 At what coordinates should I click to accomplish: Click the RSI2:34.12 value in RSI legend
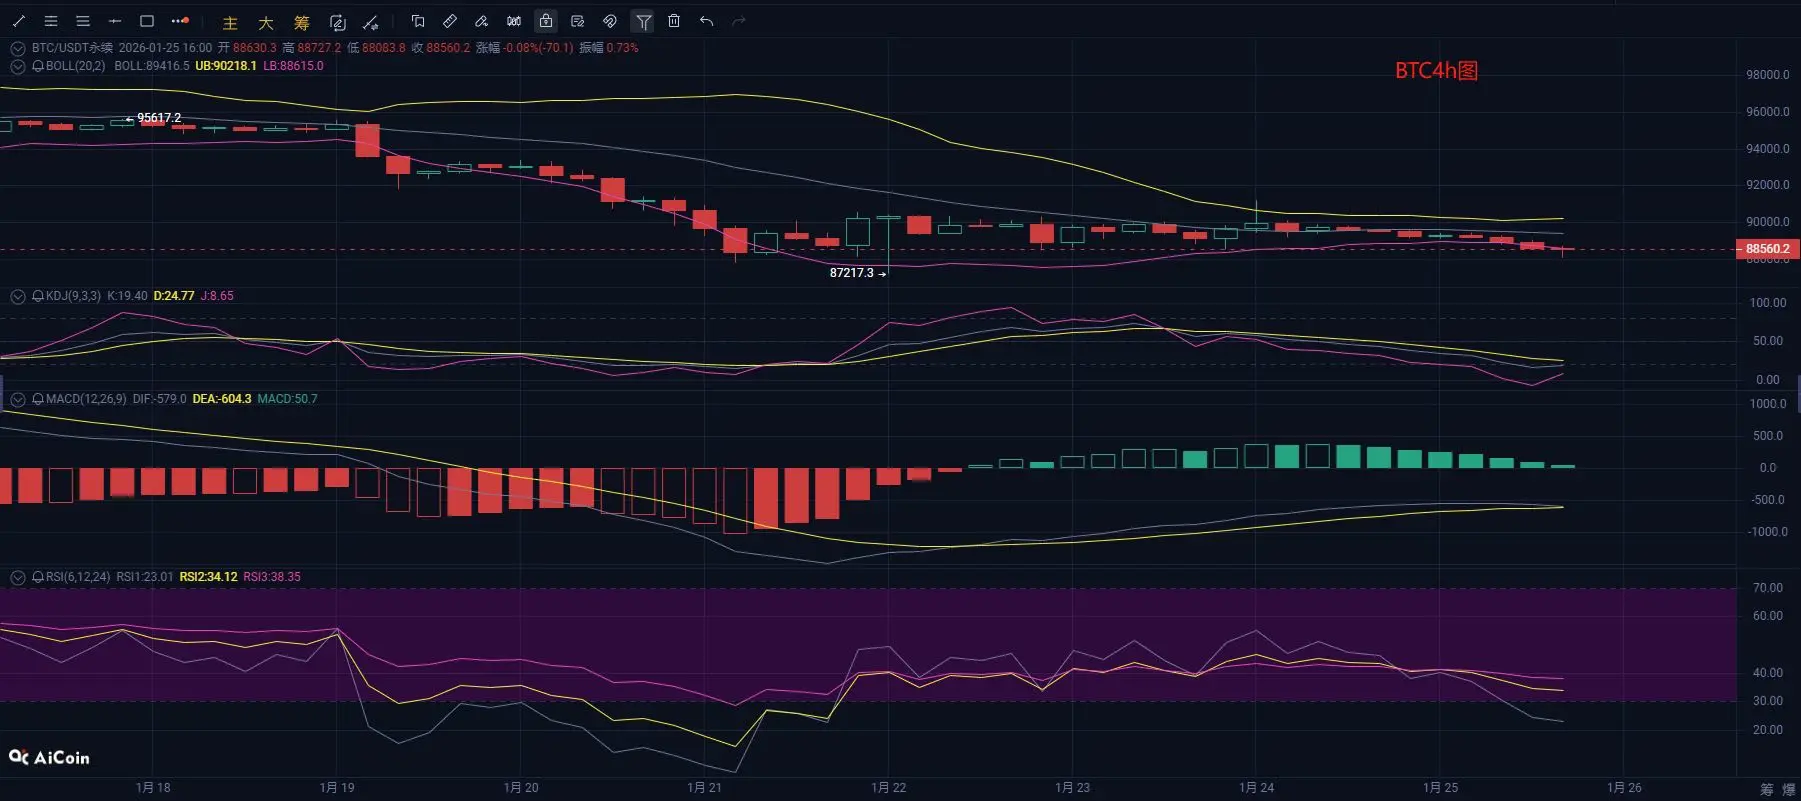click(x=209, y=577)
